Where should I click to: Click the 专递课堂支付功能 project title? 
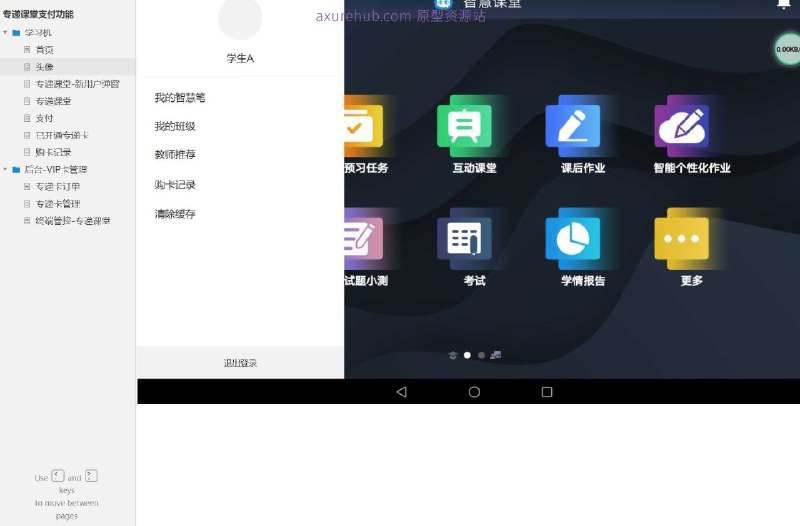pos(38,14)
